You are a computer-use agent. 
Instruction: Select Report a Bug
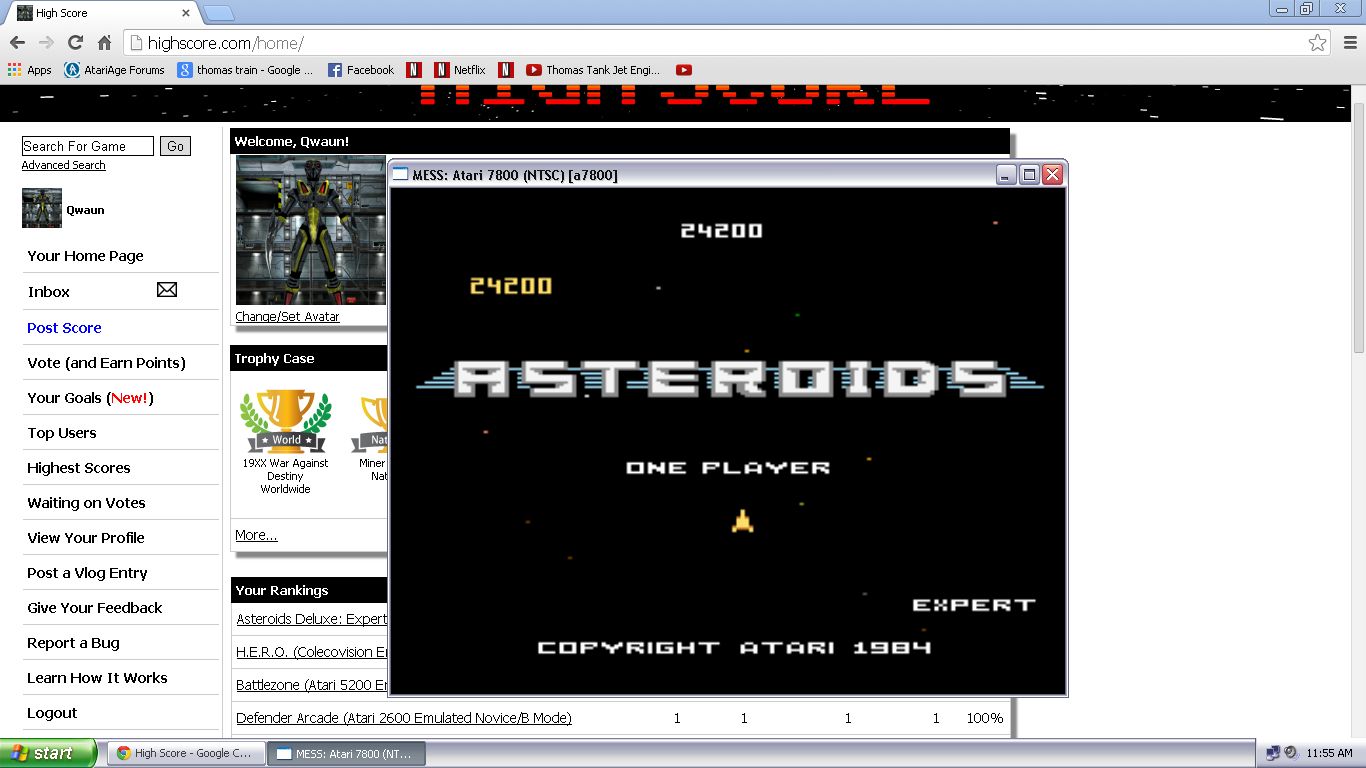[73, 643]
